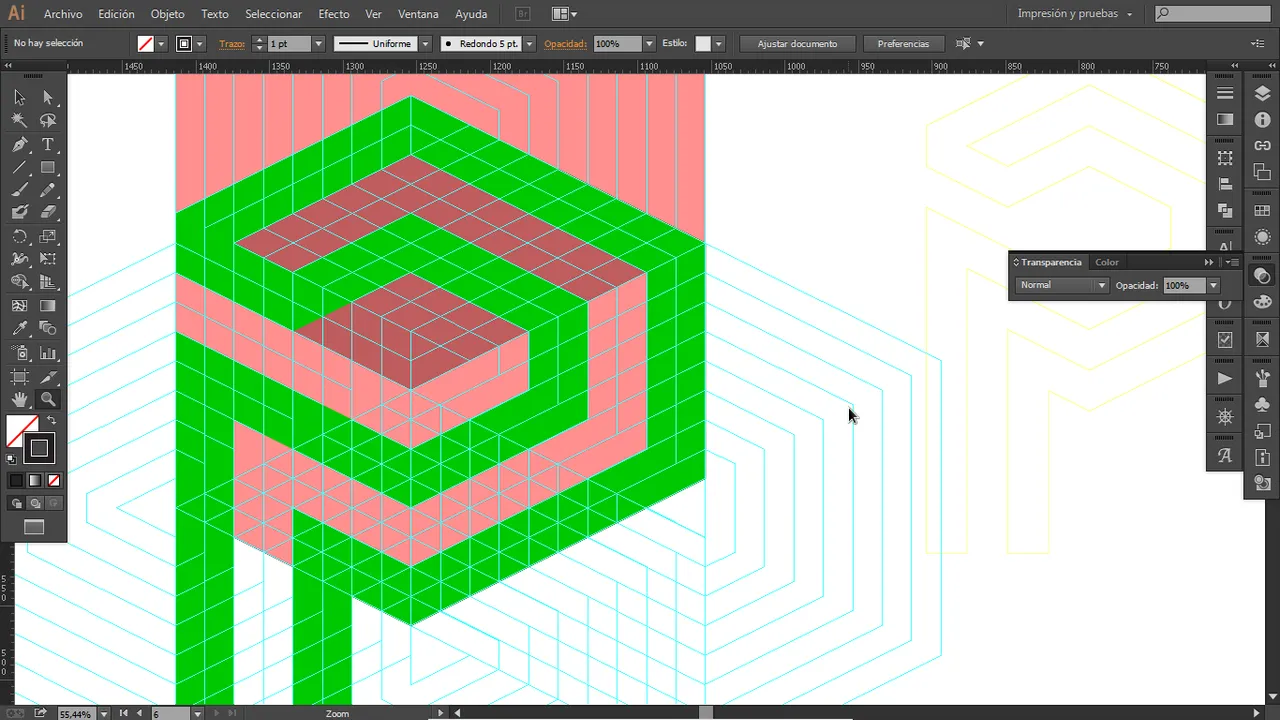This screenshot has height=720, width=1280.
Task: Switch to the Color panel tab
Action: pos(1107,262)
